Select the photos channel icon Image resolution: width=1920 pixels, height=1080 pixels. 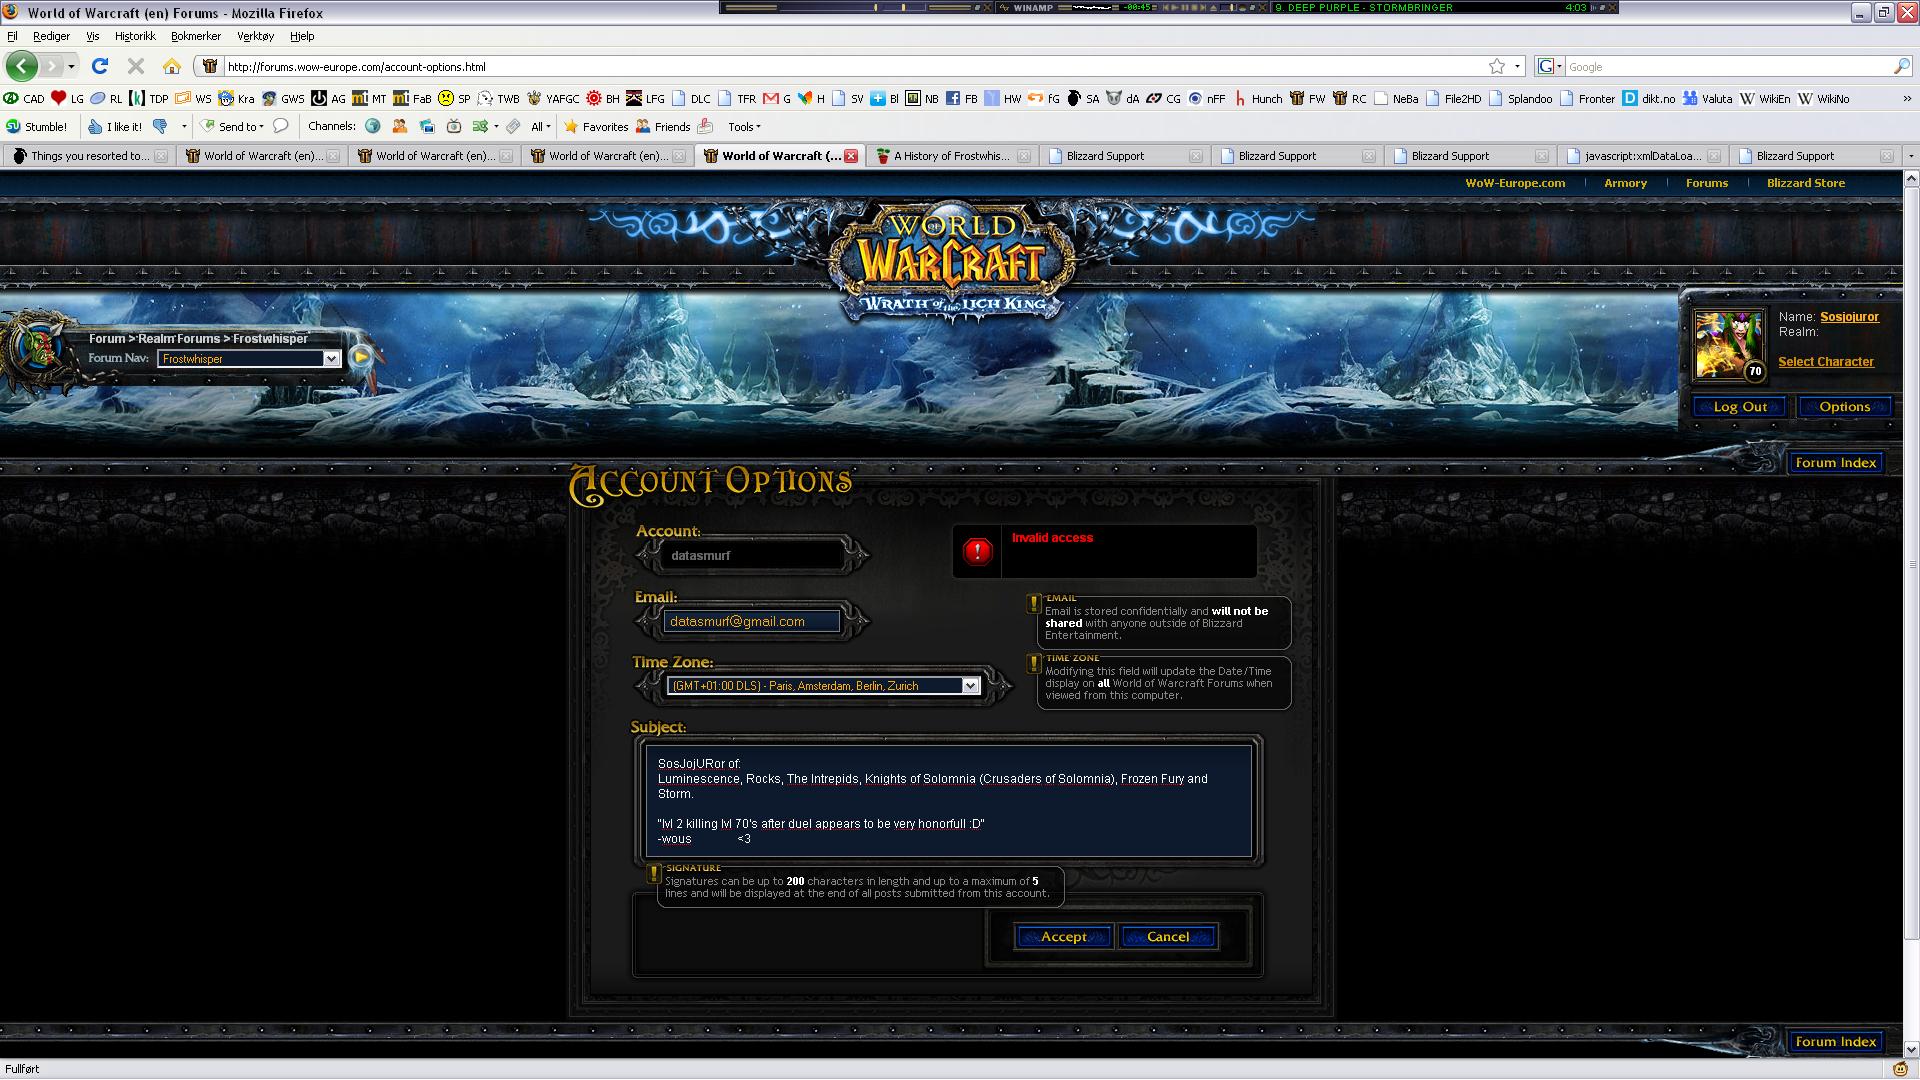427,126
